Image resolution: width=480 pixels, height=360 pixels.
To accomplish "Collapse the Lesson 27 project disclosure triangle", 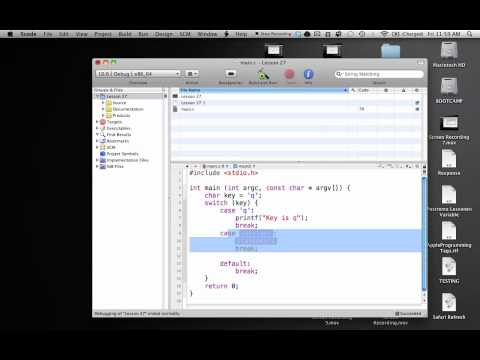I will [97, 96].
